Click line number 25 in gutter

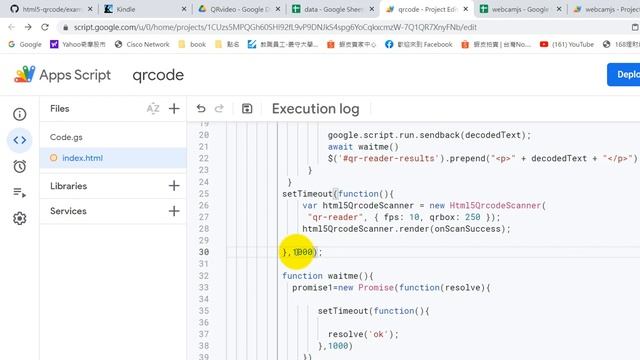(204, 194)
